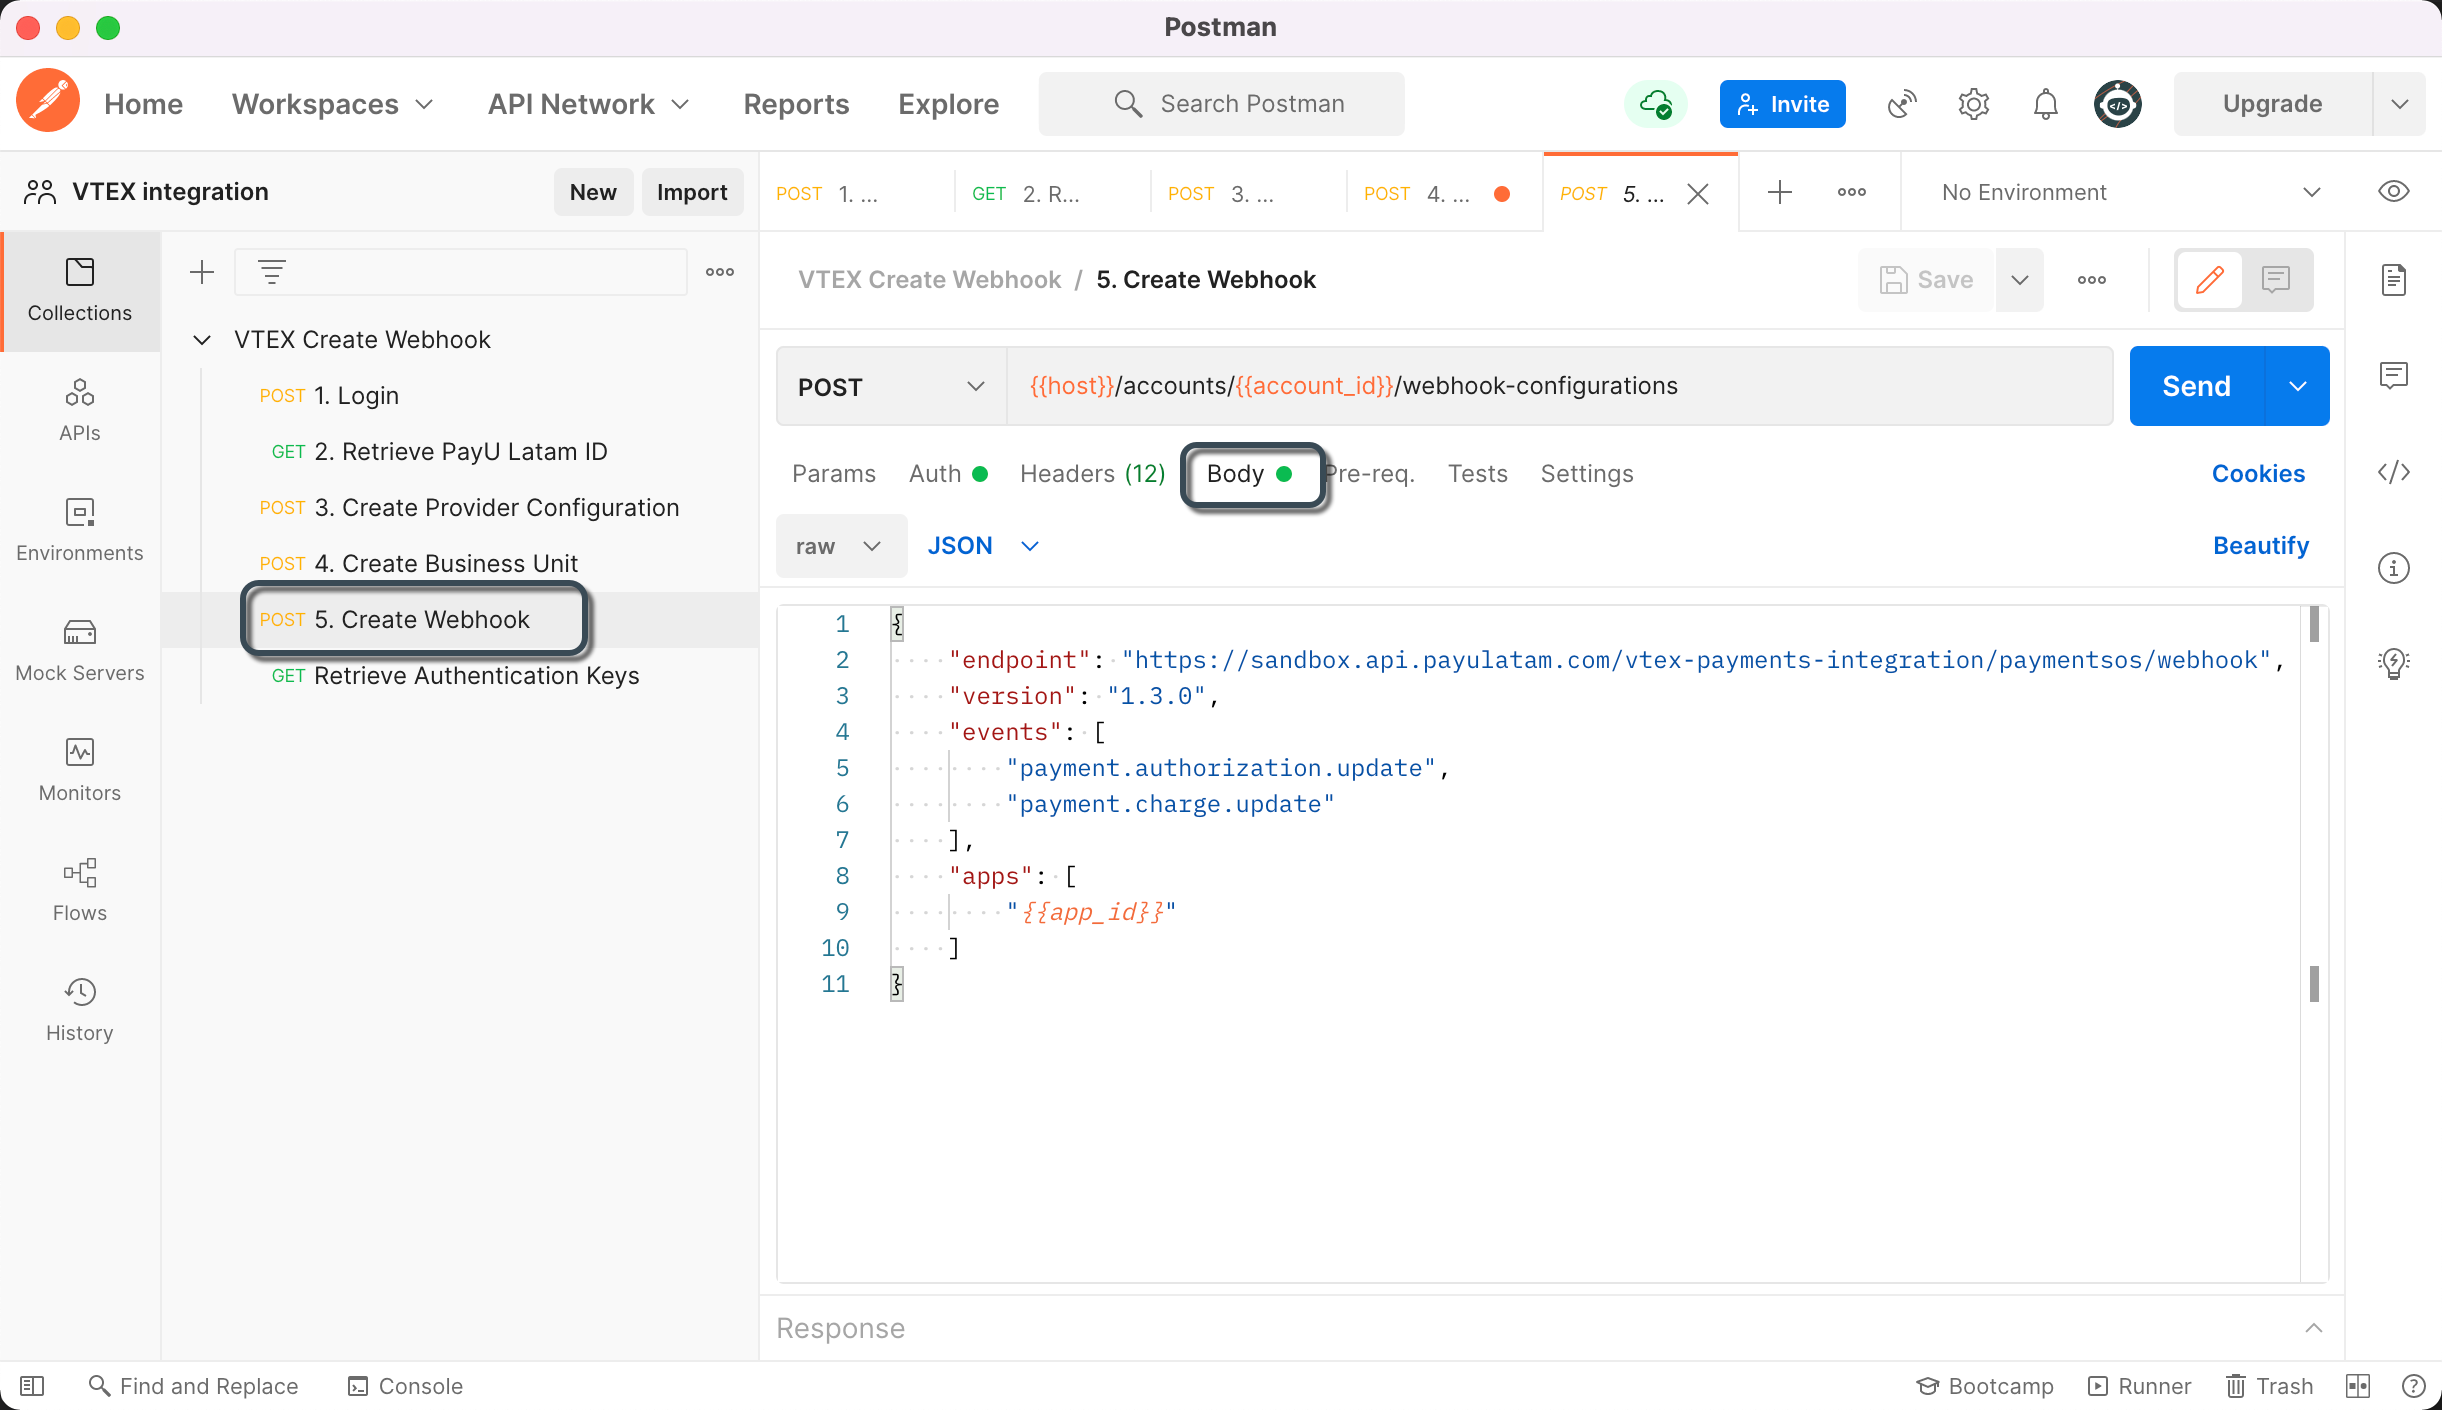Open request more actions menu

pyautogui.click(x=2092, y=280)
